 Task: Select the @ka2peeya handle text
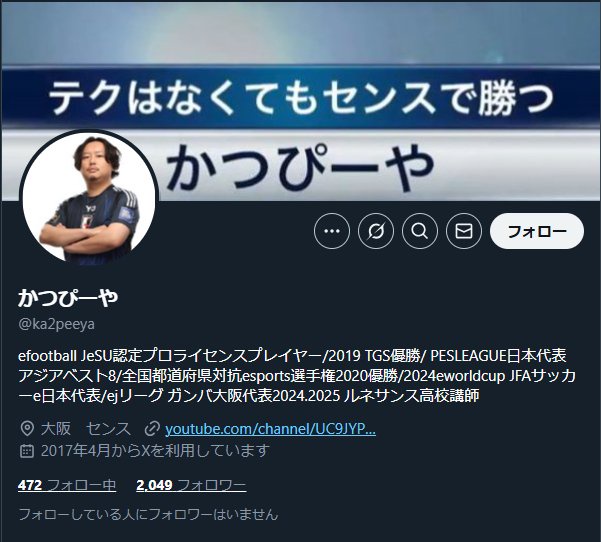click(x=56, y=324)
